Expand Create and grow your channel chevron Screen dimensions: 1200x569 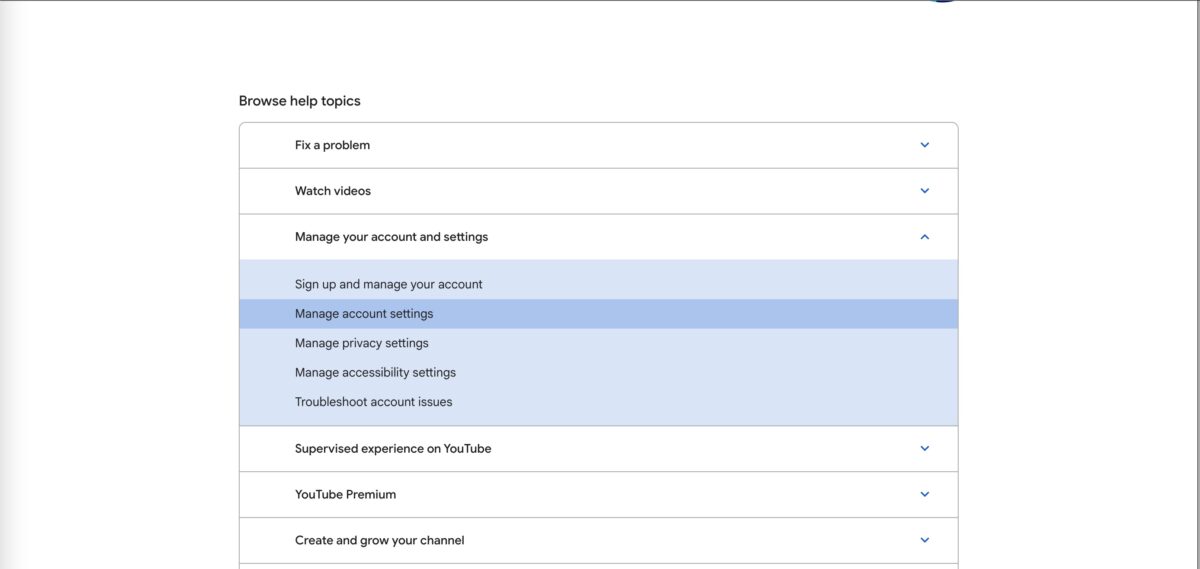924,540
